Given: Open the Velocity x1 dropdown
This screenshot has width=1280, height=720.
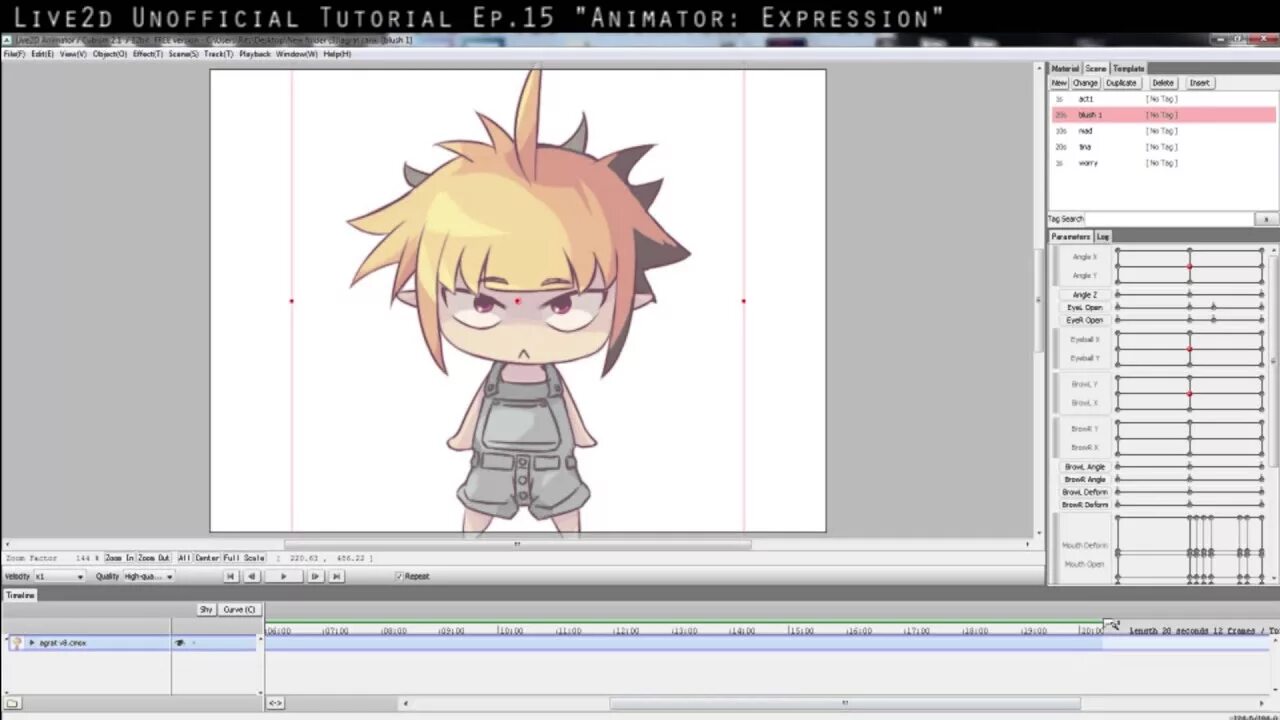Looking at the screenshot, I should (x=59, y=576).
